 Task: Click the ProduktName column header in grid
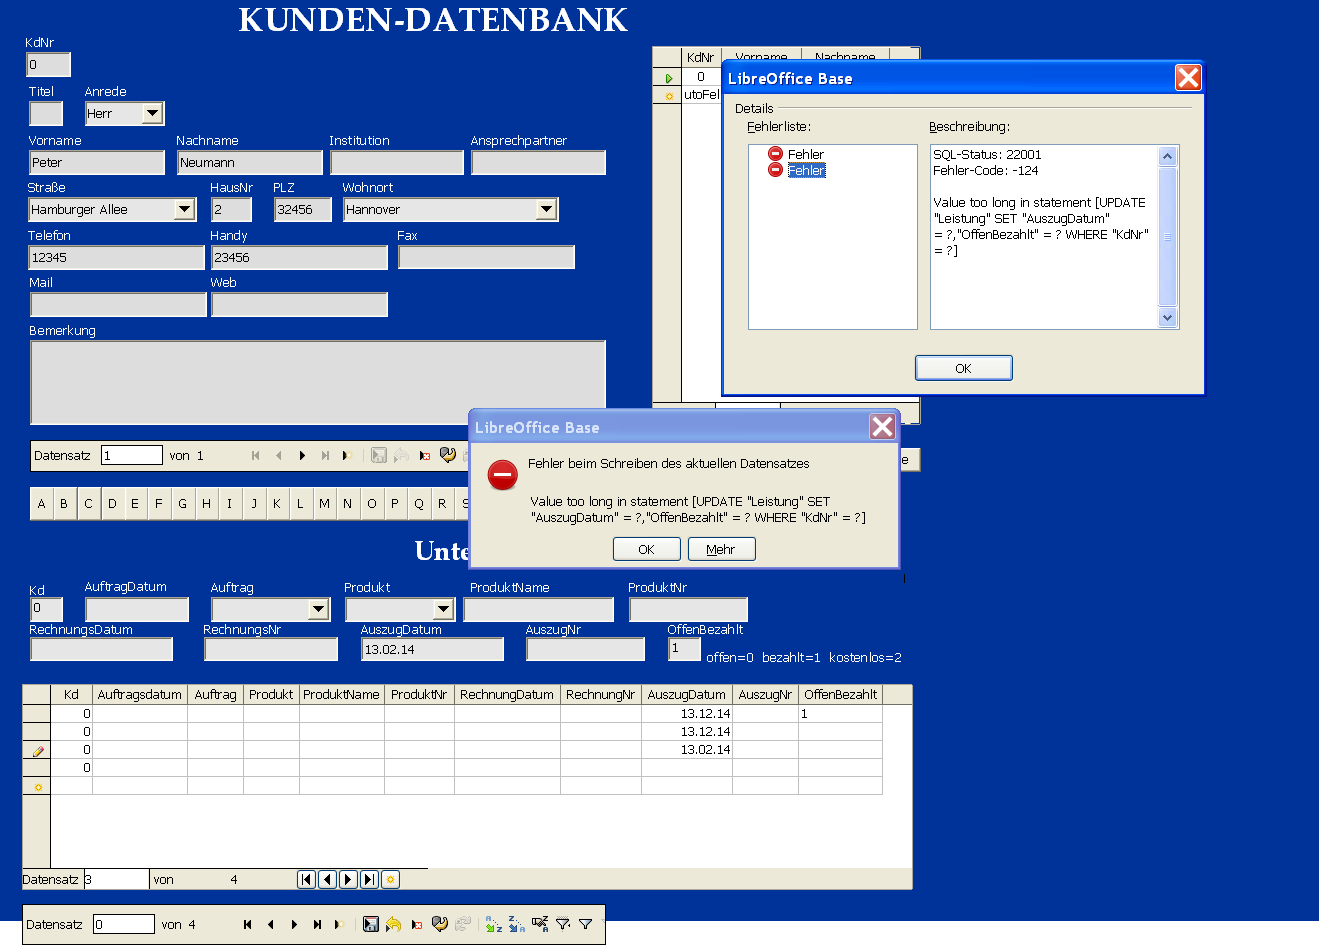342,695
